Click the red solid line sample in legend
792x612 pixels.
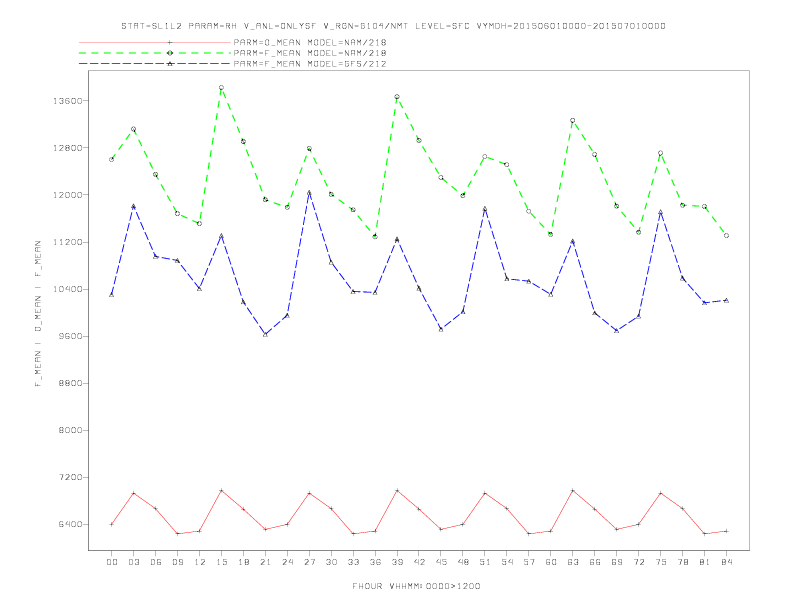pyautogui.click(x=155, y=42)
